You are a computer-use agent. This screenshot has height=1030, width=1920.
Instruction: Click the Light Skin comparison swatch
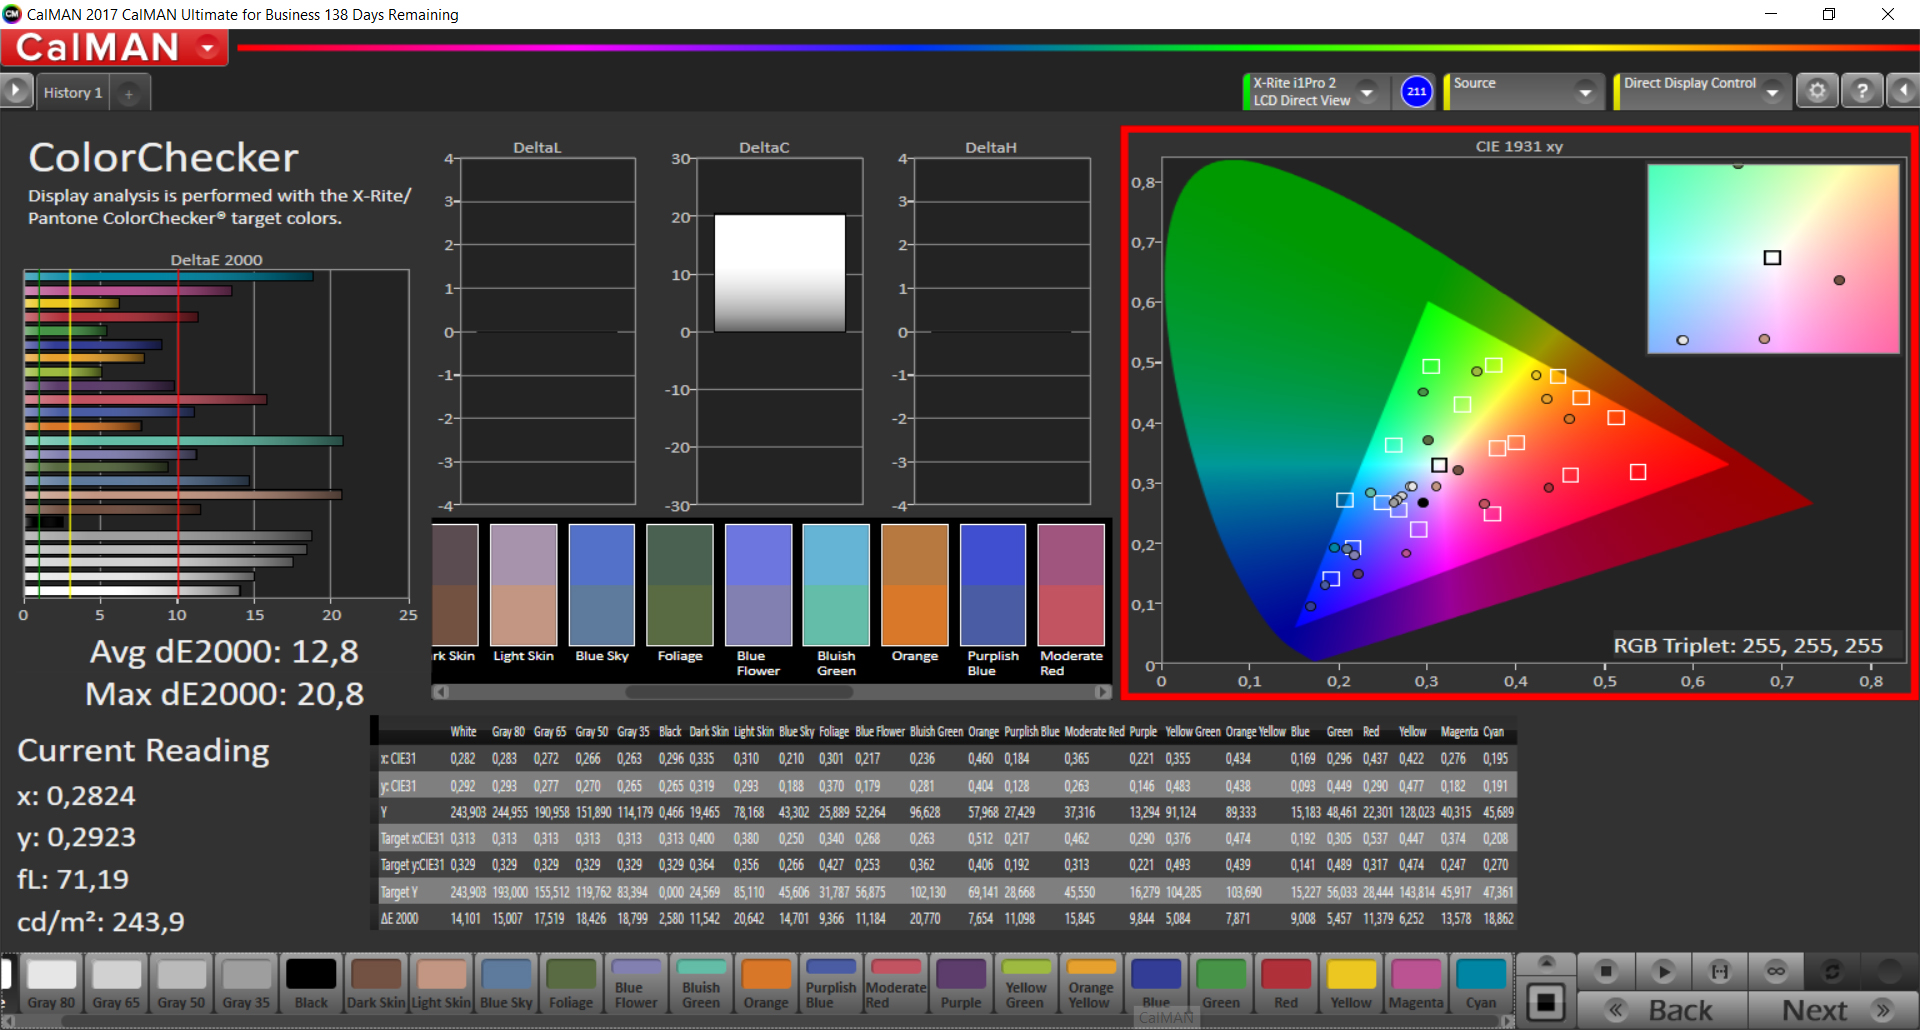click(x=523, y=585)
